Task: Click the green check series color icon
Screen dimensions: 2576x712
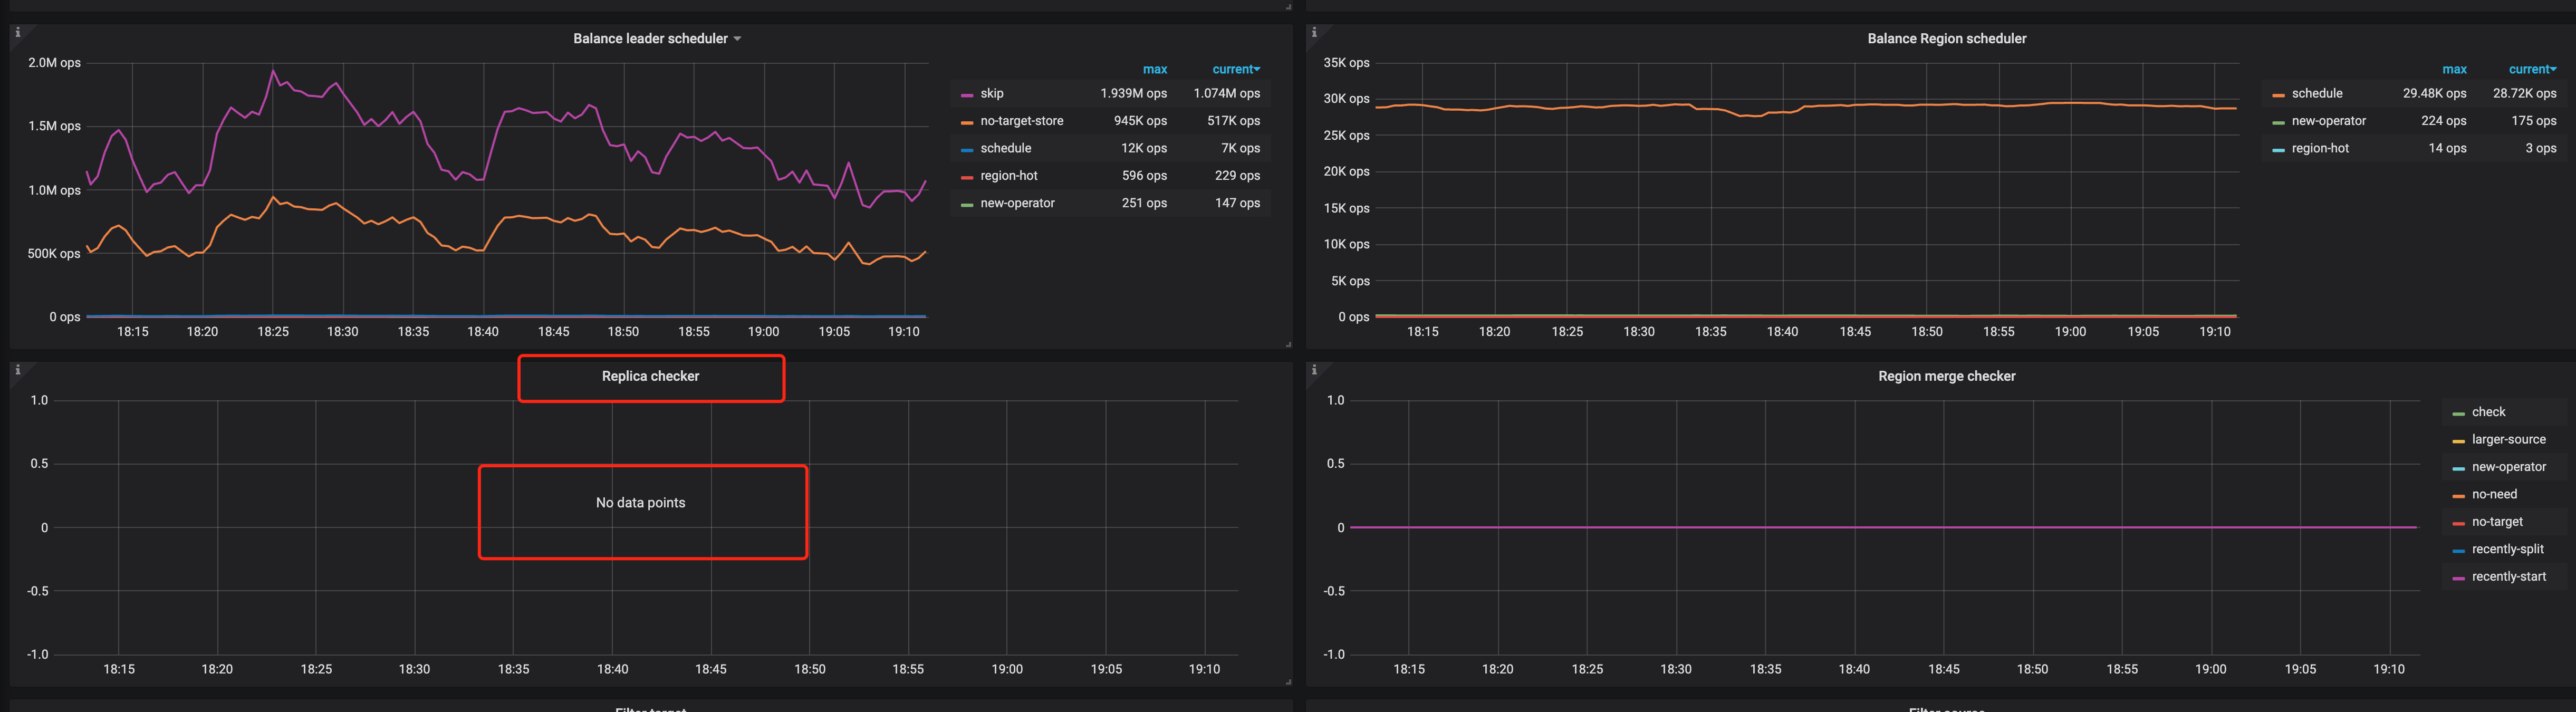Action: click(2458, 413)
